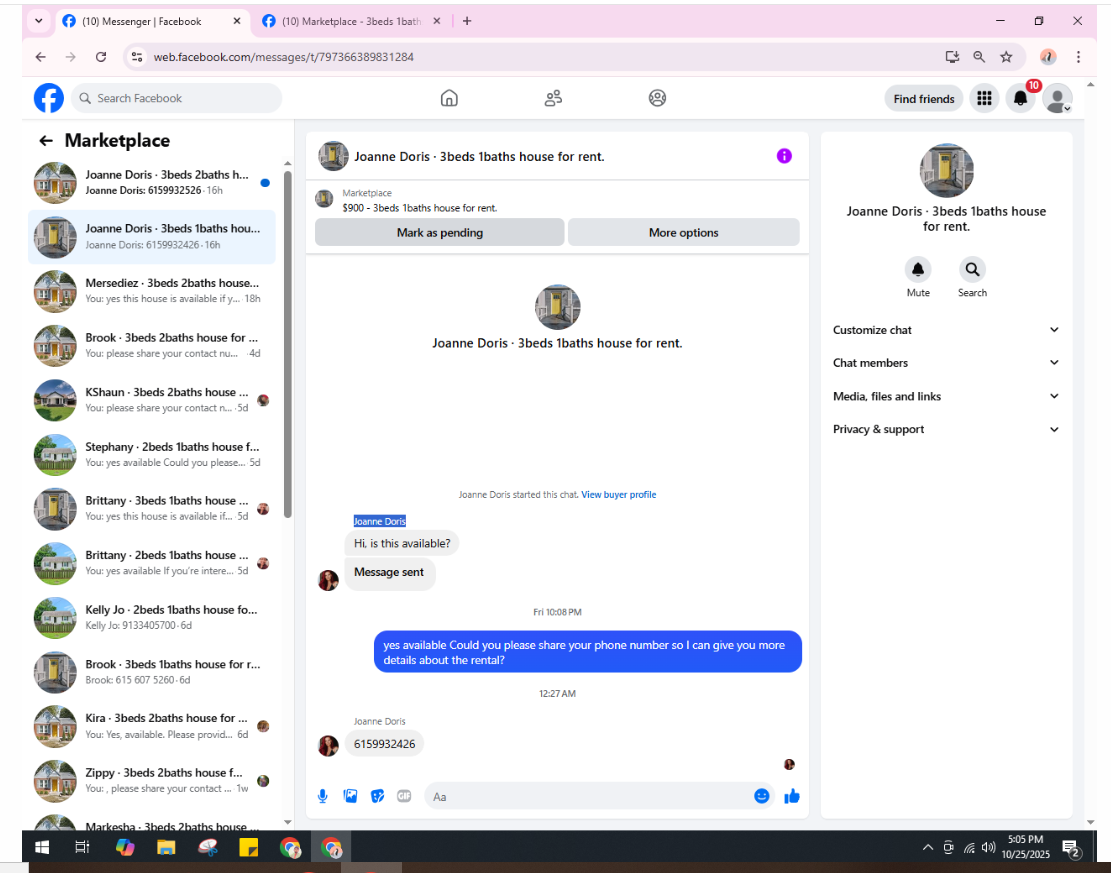Click the browser address bar URL
1111x873 pixels.
point(283,57)
